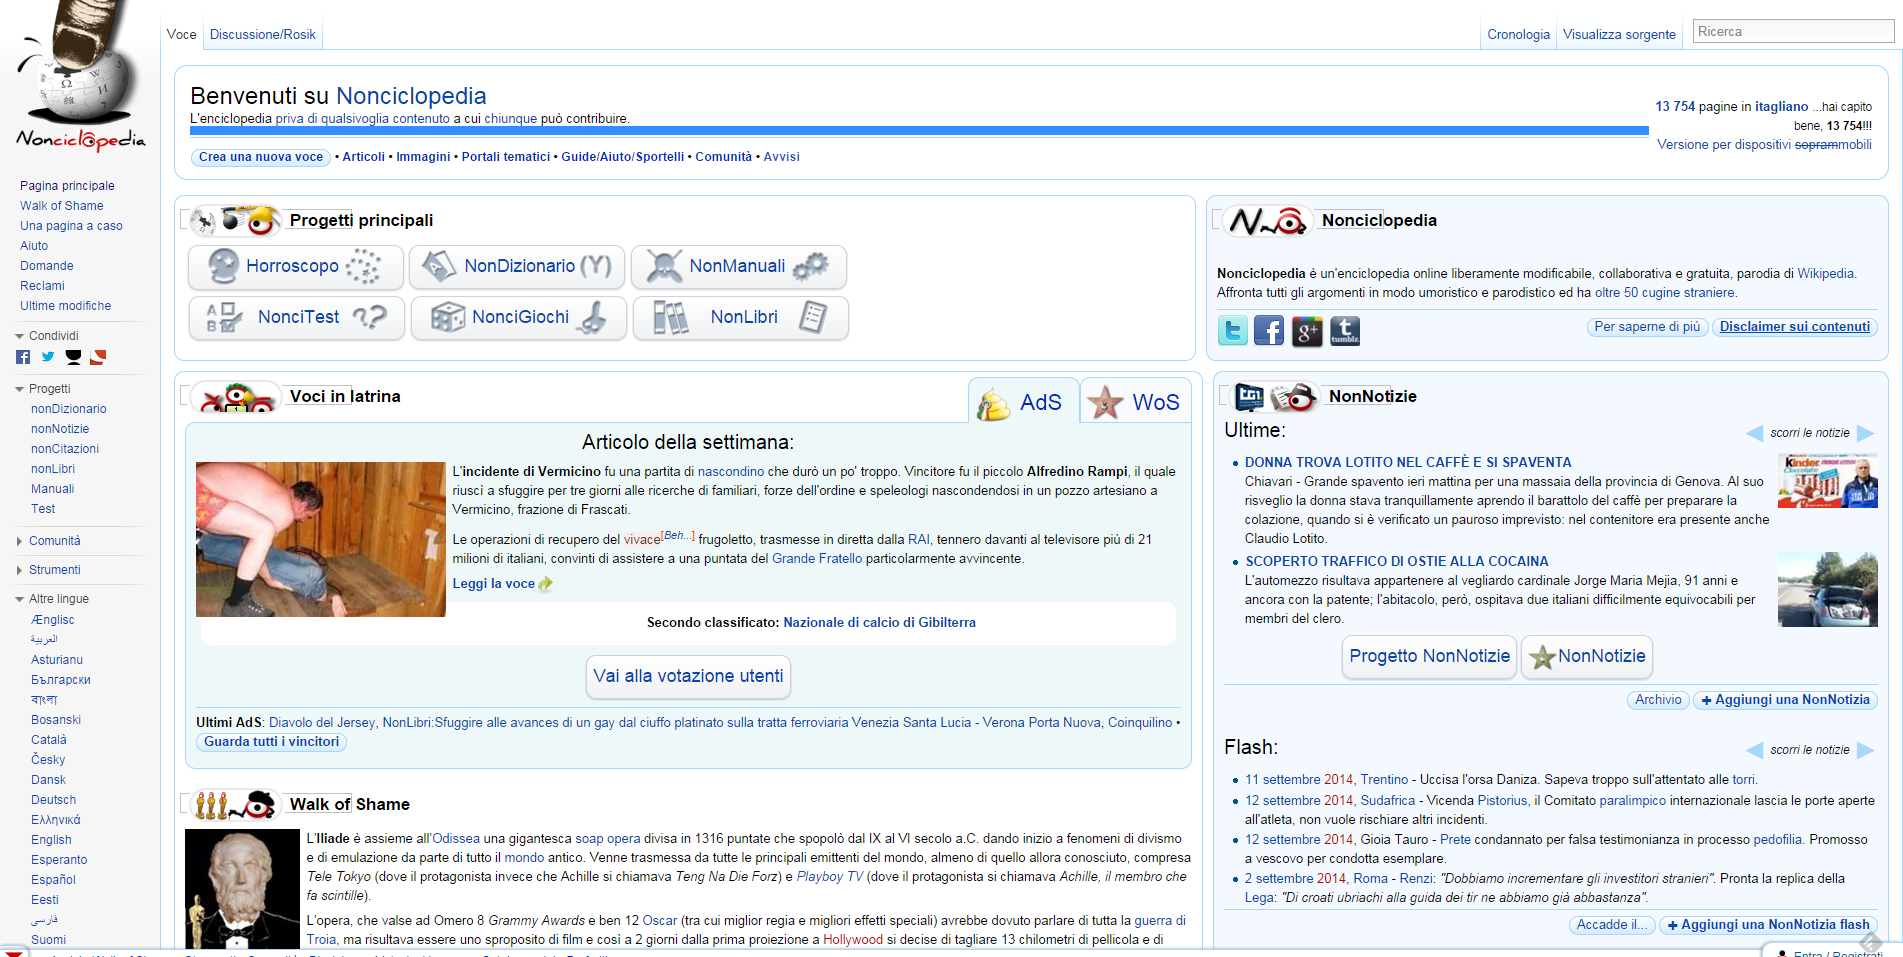Screen dimensions: 1903x957
Task: Open the NonciGiochi project button
Action: (x=519, y=318)
